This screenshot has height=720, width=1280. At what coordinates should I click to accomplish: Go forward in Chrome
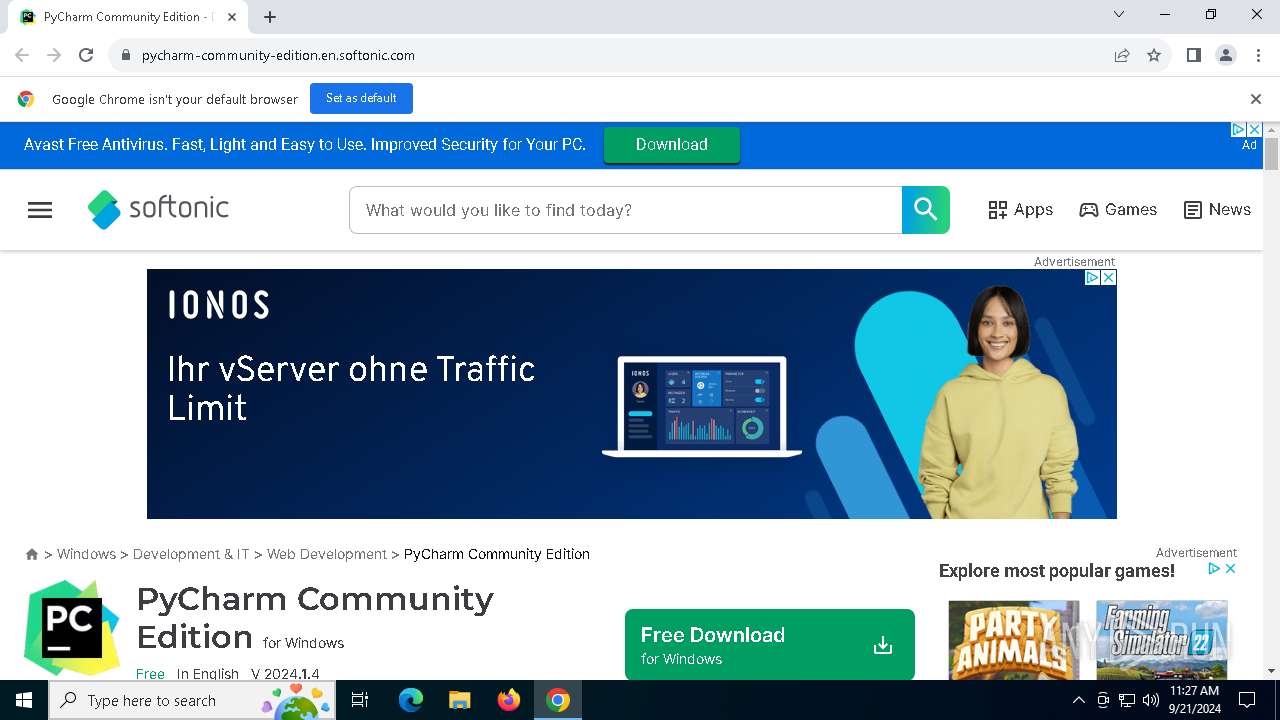54,55
